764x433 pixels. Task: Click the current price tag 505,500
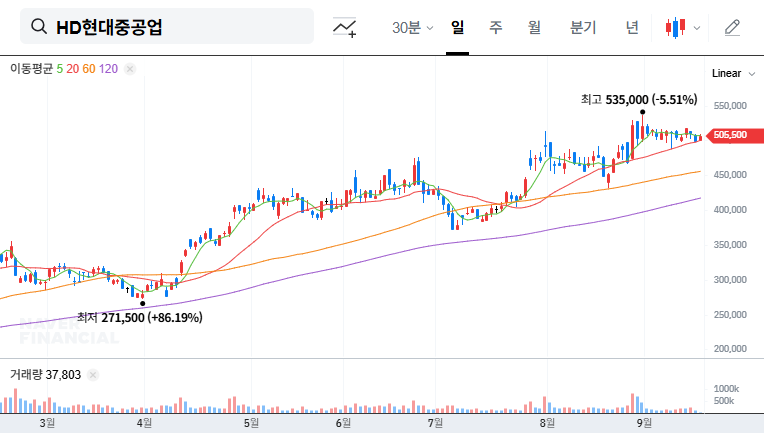tap(735, 135)
